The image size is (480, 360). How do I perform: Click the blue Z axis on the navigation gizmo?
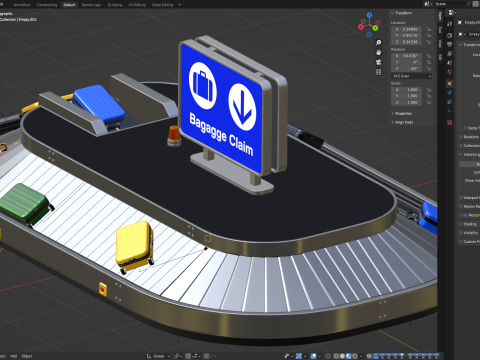click(369, 15)
